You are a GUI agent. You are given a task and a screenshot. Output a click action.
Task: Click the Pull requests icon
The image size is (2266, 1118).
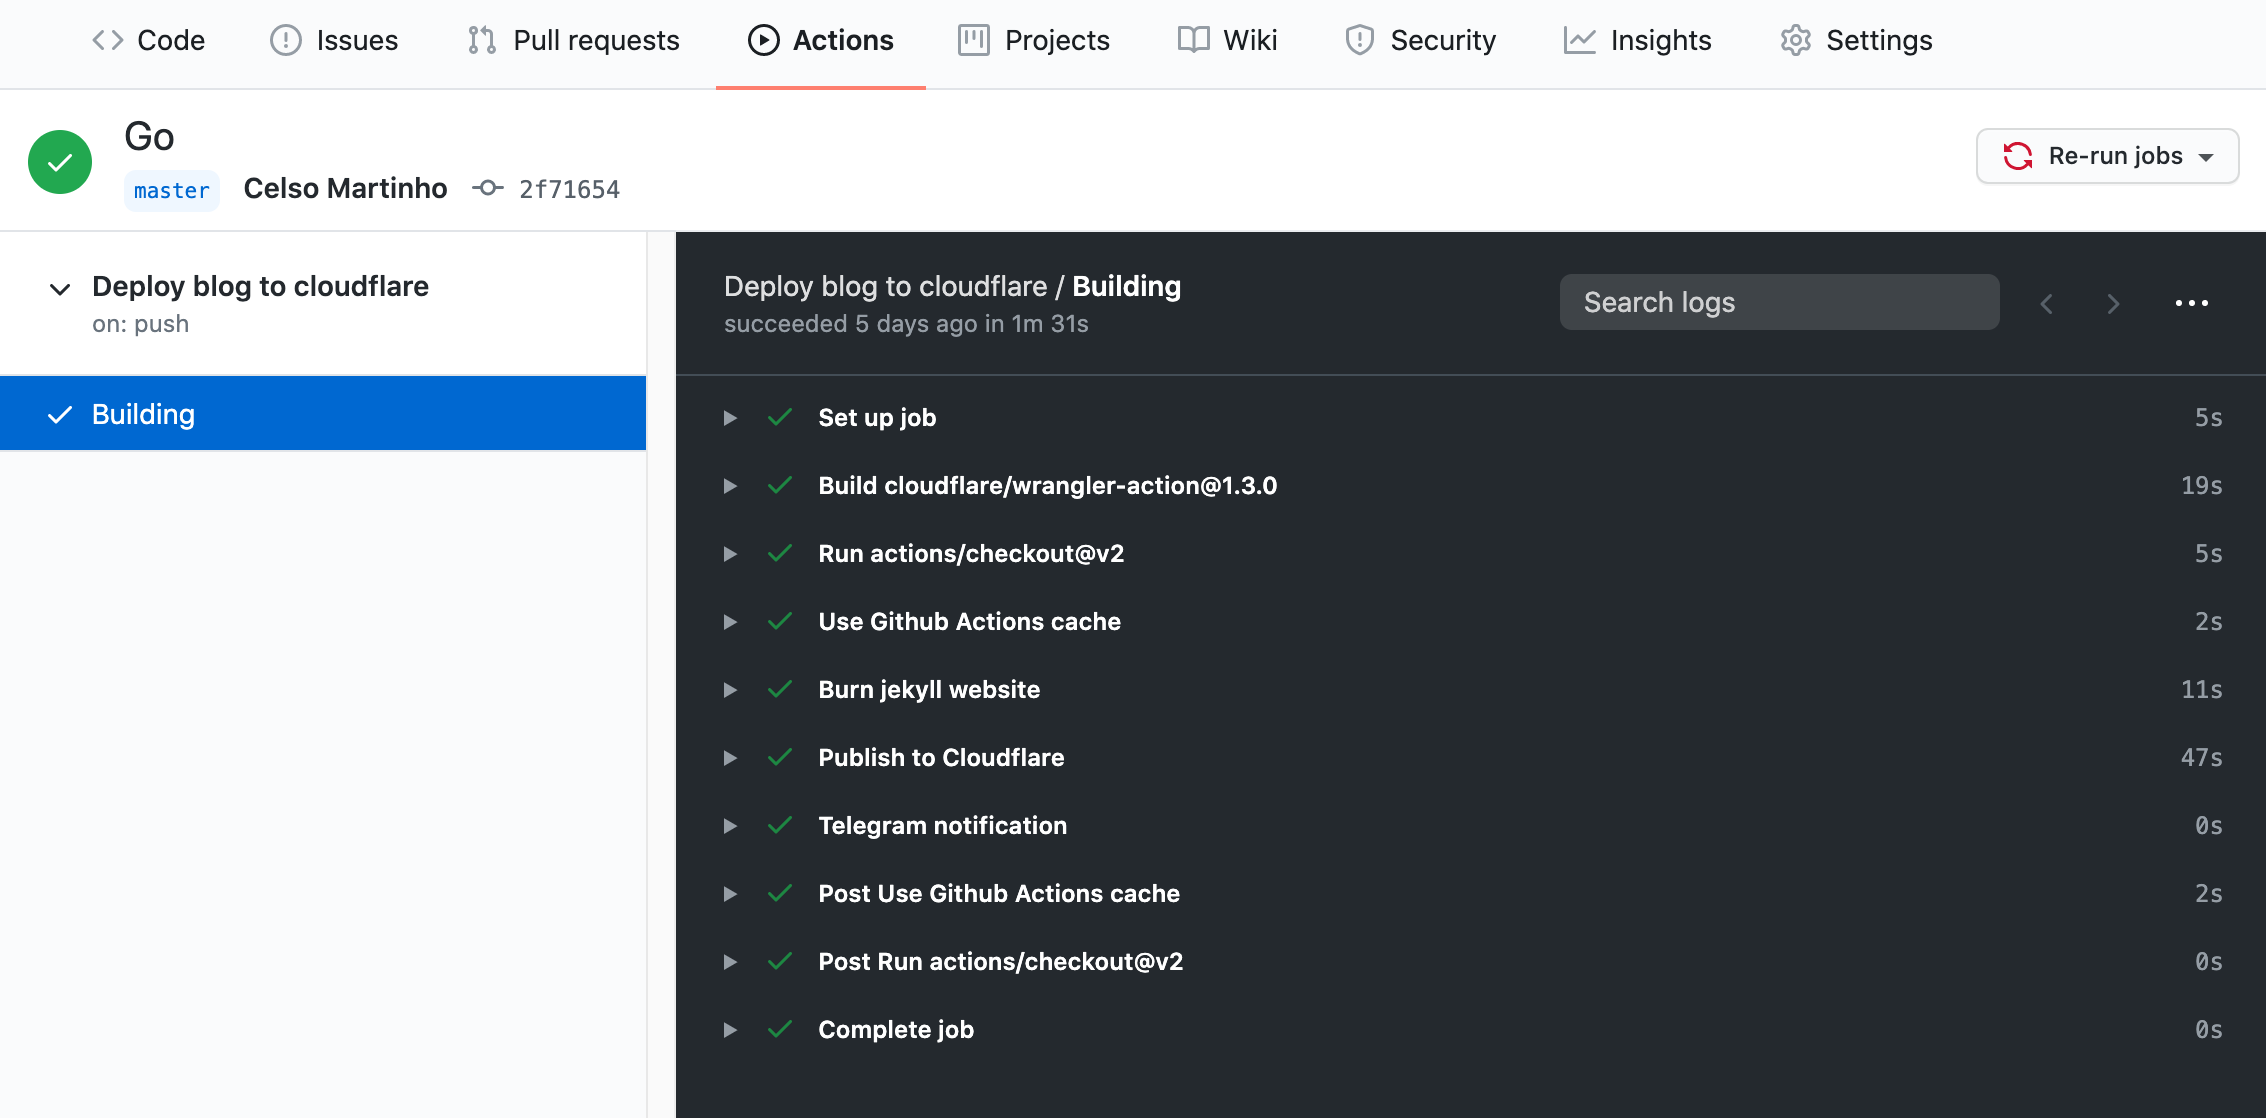click(x=480, y=40)
